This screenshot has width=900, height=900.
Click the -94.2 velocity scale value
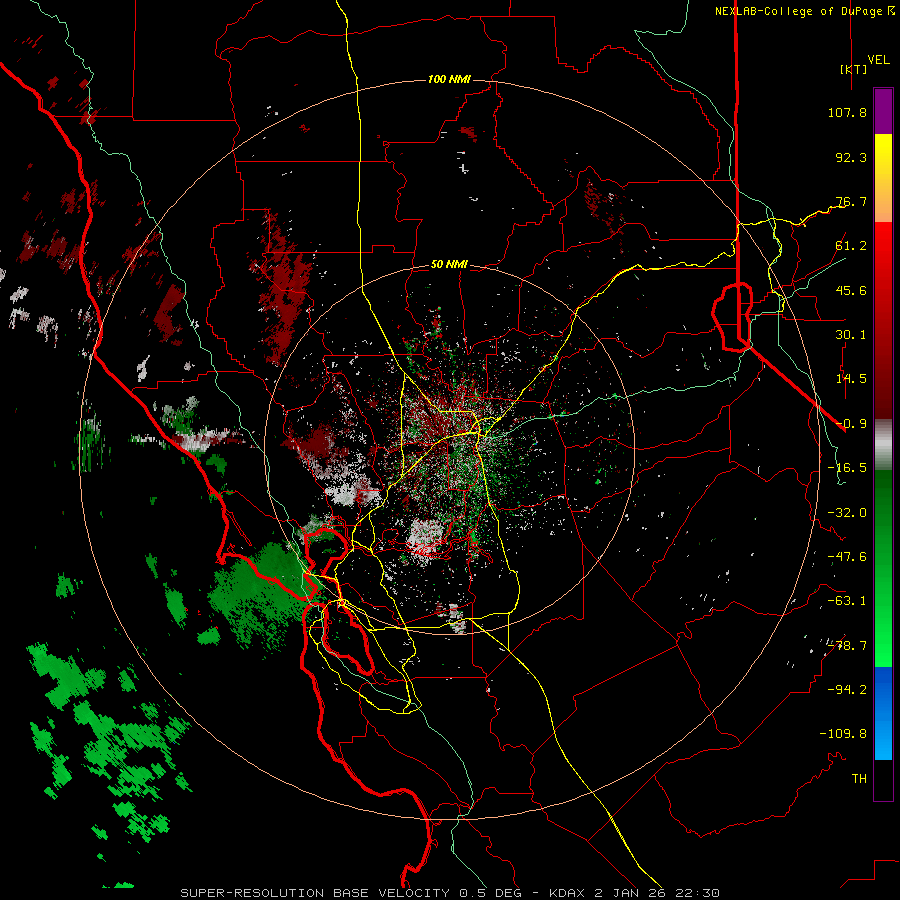(x=847, y=690)
